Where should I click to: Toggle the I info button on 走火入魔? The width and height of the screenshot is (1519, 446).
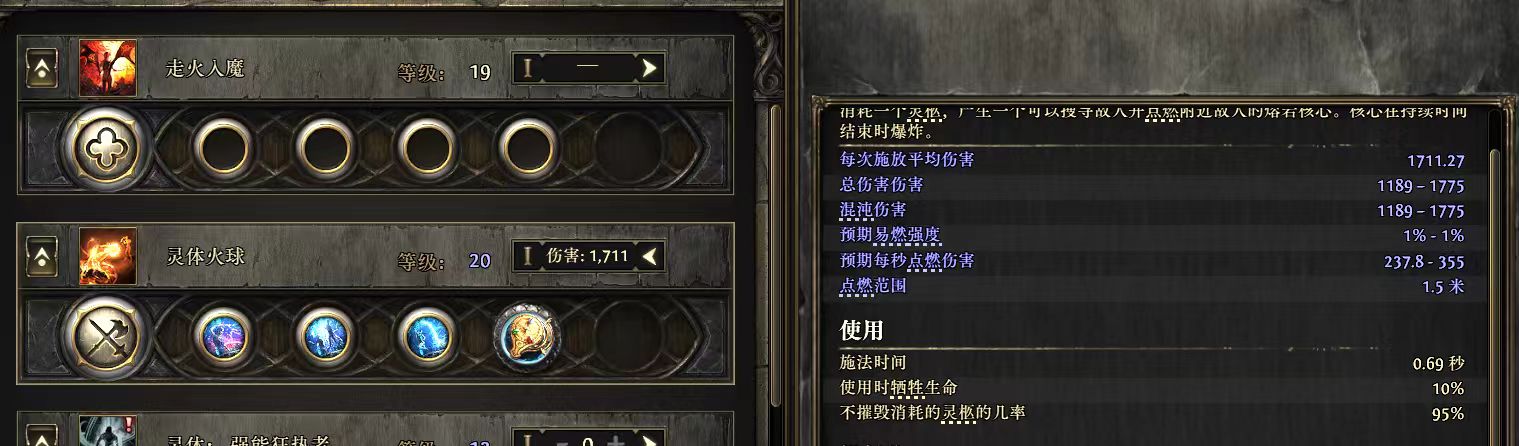point(528,68)
